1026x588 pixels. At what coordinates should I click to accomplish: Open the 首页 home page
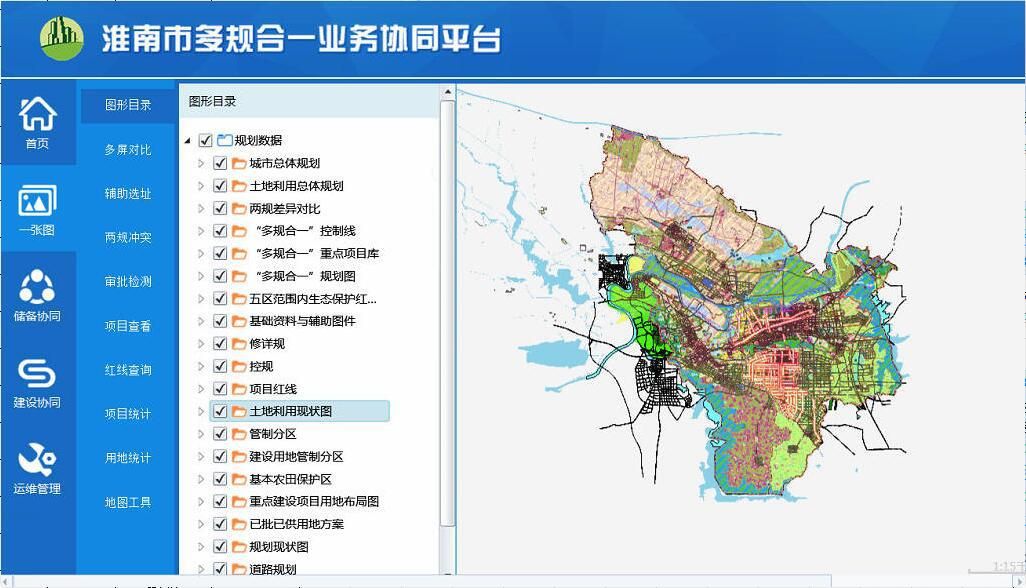[x=38, y=120]
